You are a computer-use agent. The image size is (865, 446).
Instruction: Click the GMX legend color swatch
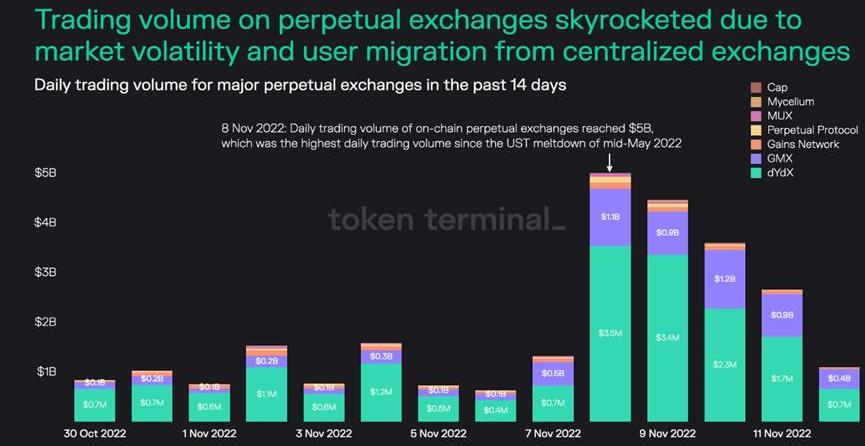[x=754, y=159]
